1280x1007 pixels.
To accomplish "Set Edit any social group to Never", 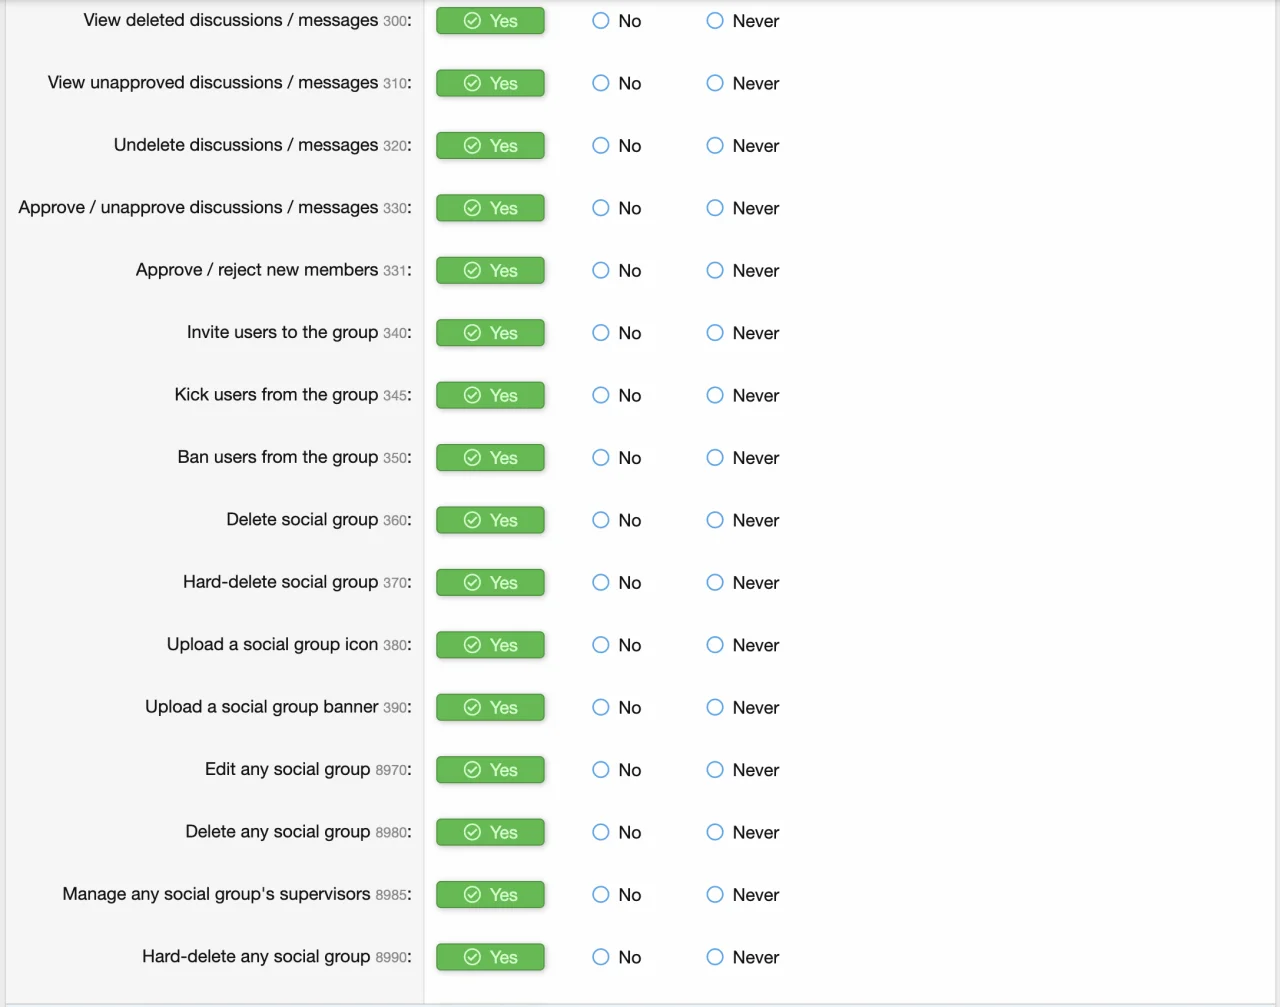I will (715, 770).
